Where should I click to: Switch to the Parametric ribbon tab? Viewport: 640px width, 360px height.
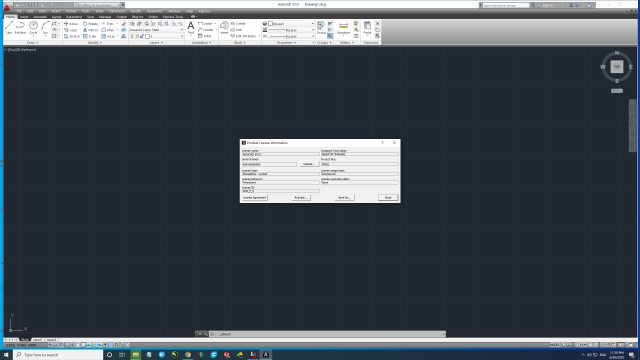[x=74, y=17]
